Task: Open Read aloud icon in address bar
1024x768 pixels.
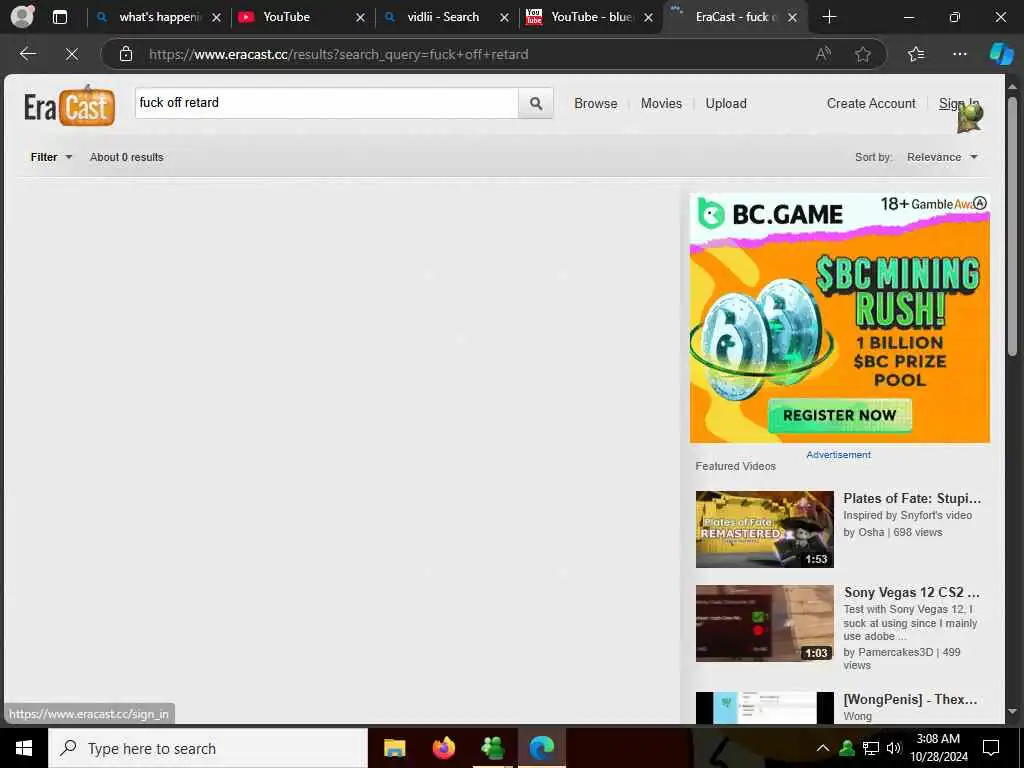Action: click(824, 54)
